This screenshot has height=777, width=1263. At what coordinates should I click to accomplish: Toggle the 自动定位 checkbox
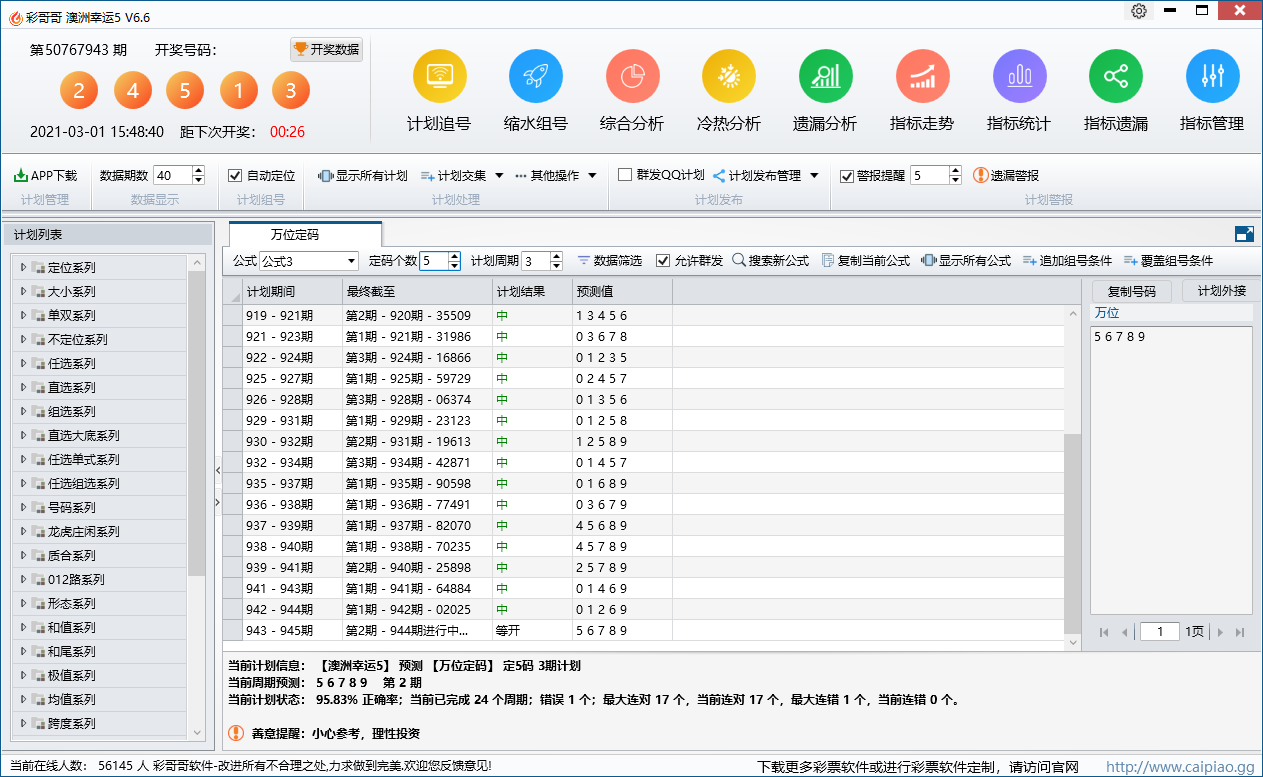tap(236, 176)
